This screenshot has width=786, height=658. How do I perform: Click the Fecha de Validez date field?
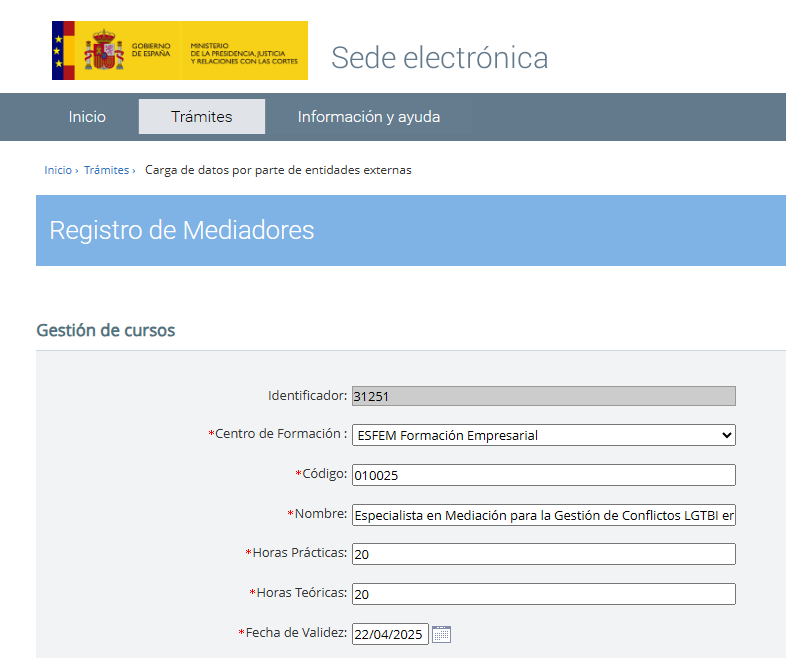click(x=389, y=634)
